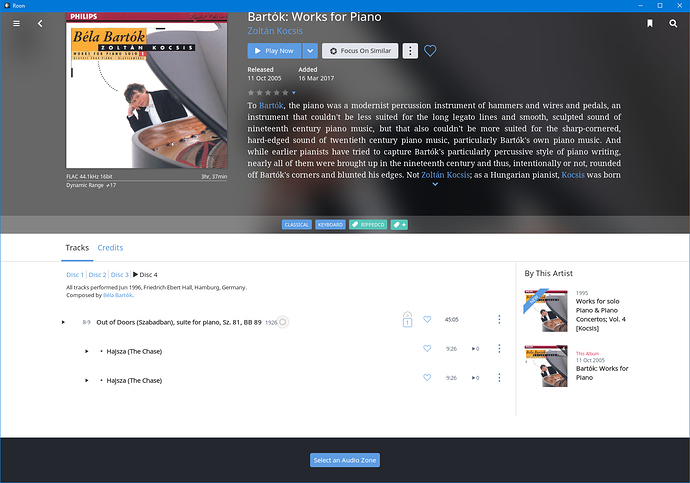
Task: Click the Dynamic Range 17 label
Action: pyautogui.click(x=91, y=185)
